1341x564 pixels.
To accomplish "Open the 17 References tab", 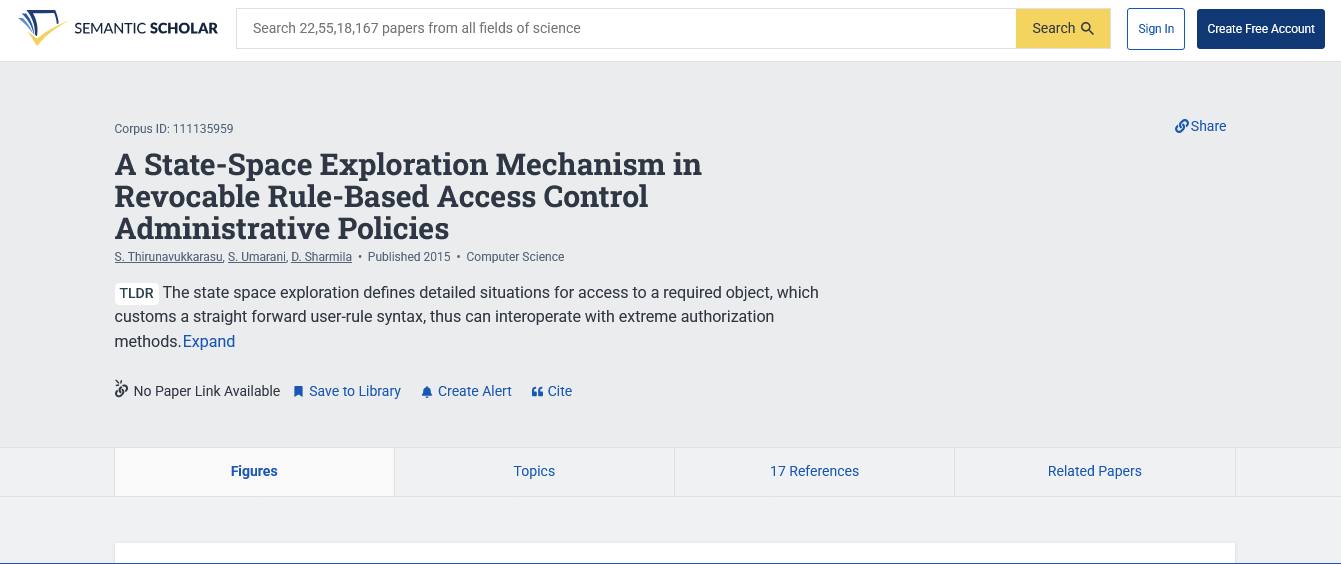I will tap(814, 471).
